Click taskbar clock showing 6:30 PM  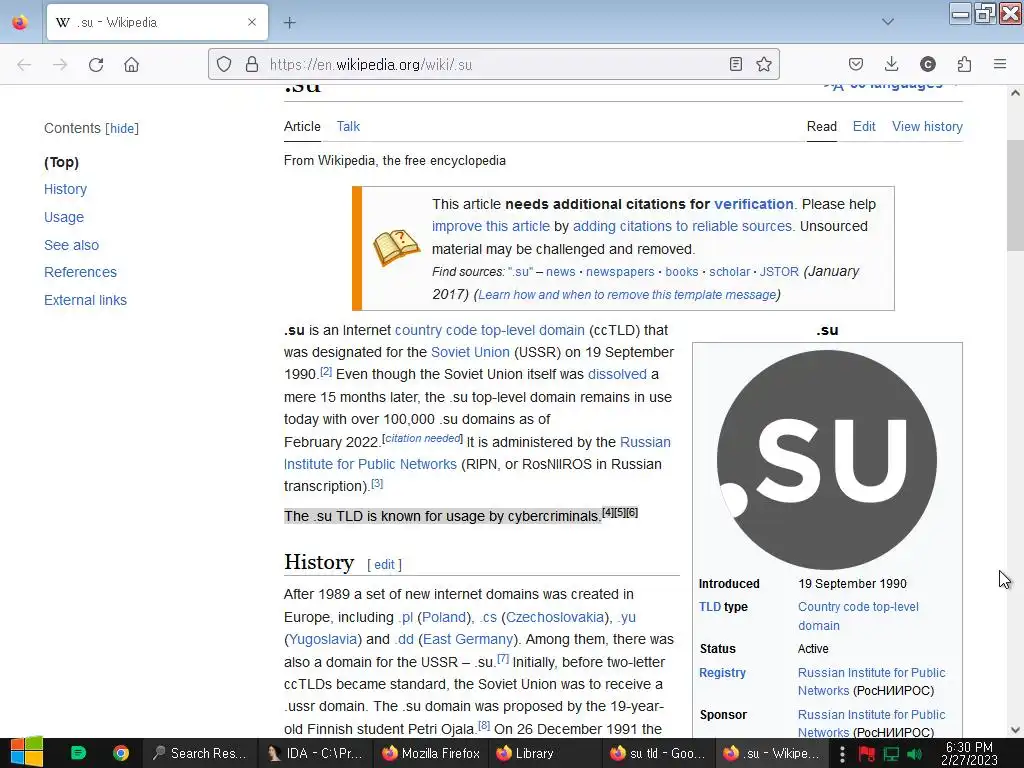click(x=969, y=754)
